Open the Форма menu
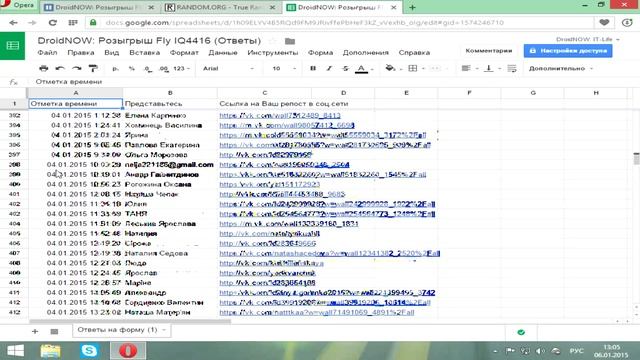640x360 pixels. 320,53
